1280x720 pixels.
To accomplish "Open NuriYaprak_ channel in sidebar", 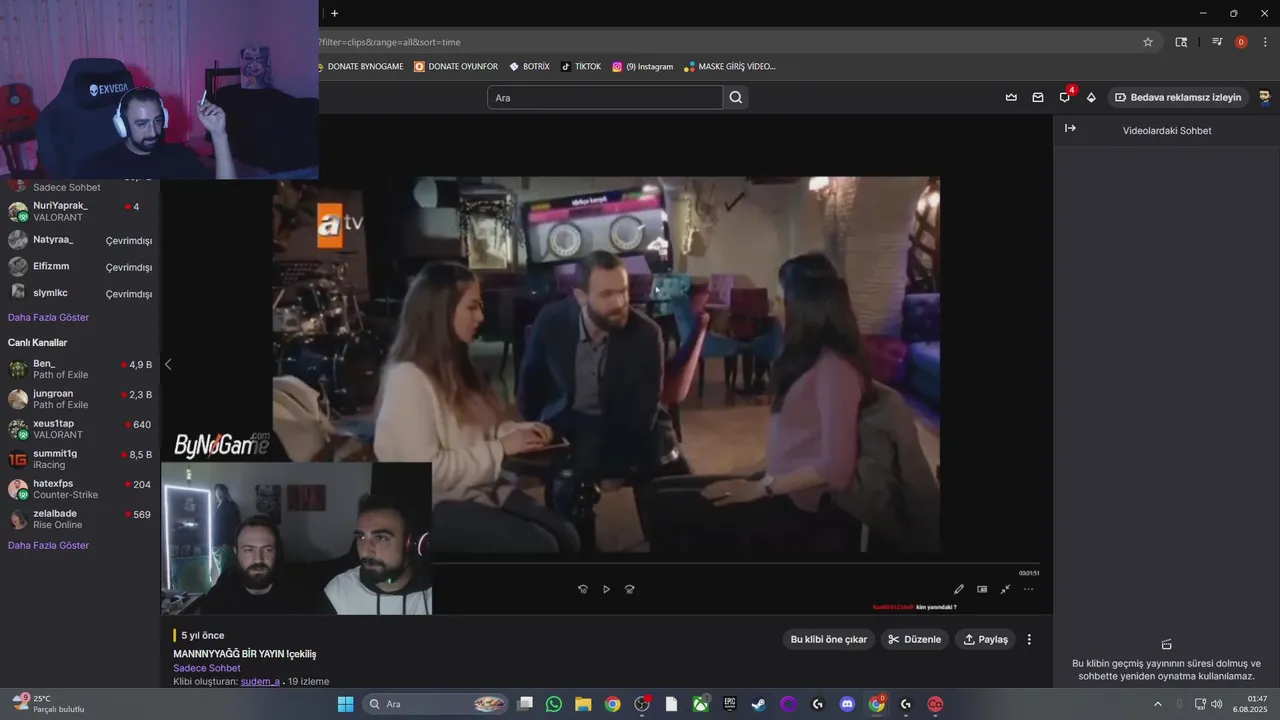I will [x=80, y=211].
